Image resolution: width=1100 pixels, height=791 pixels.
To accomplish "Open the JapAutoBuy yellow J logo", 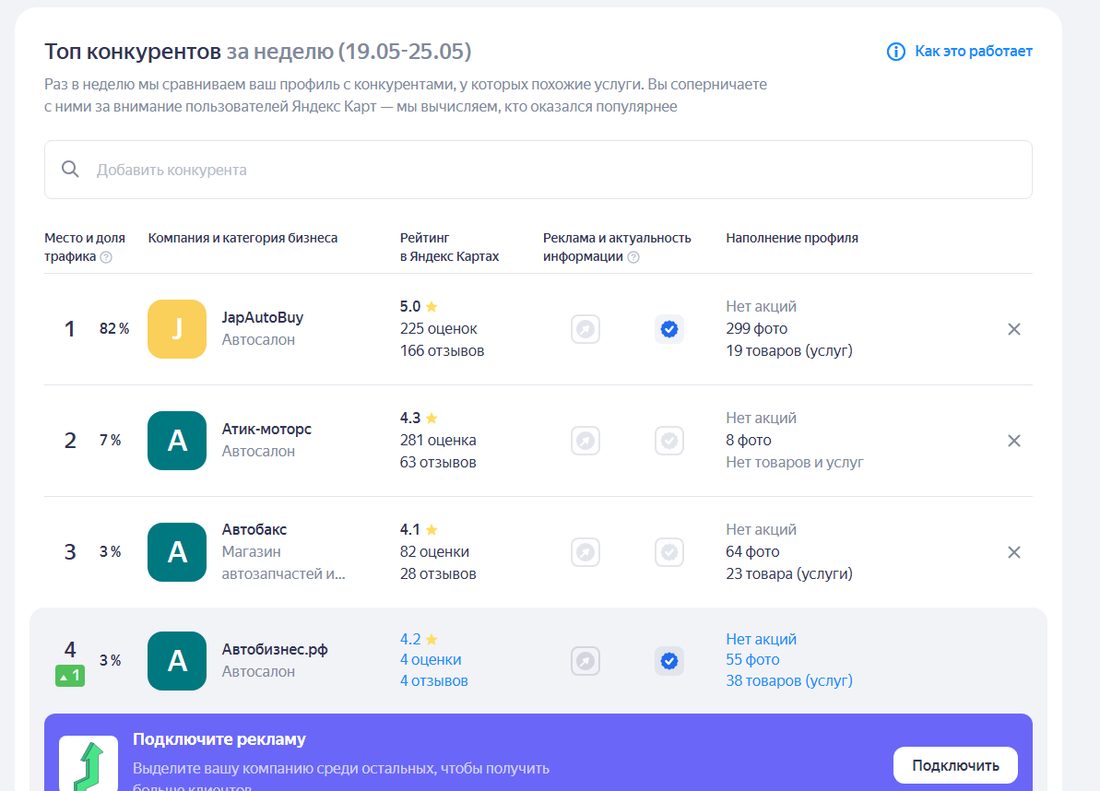I will pyautogui.click(x=177, y=329).
